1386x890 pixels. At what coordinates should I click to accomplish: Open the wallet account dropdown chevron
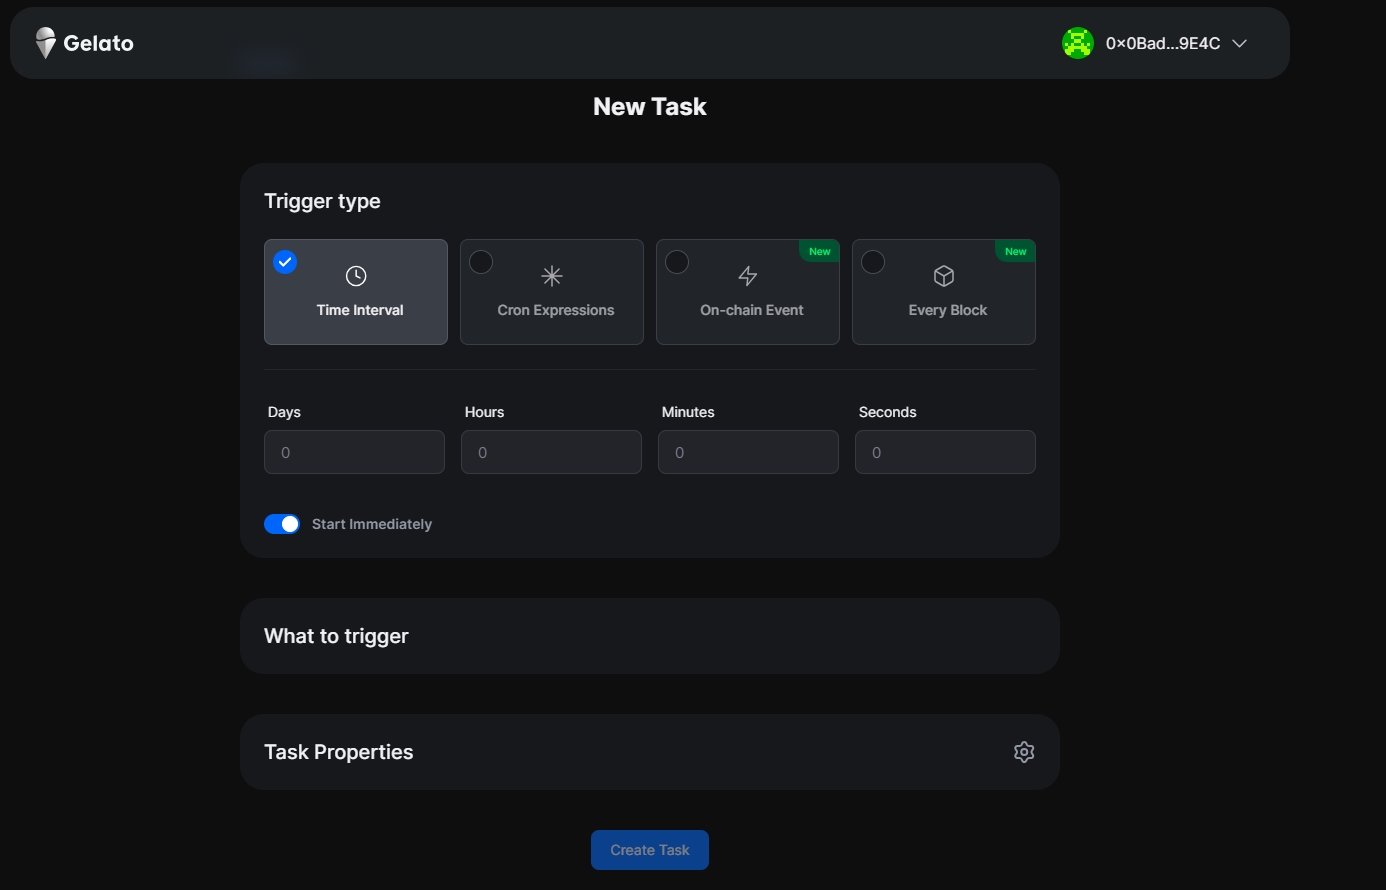point(1240,44)
